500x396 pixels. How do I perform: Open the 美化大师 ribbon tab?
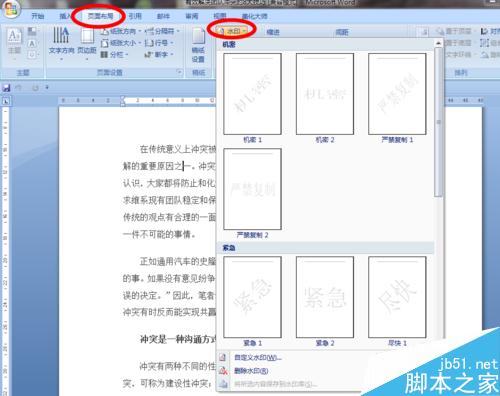click(255, 16)
